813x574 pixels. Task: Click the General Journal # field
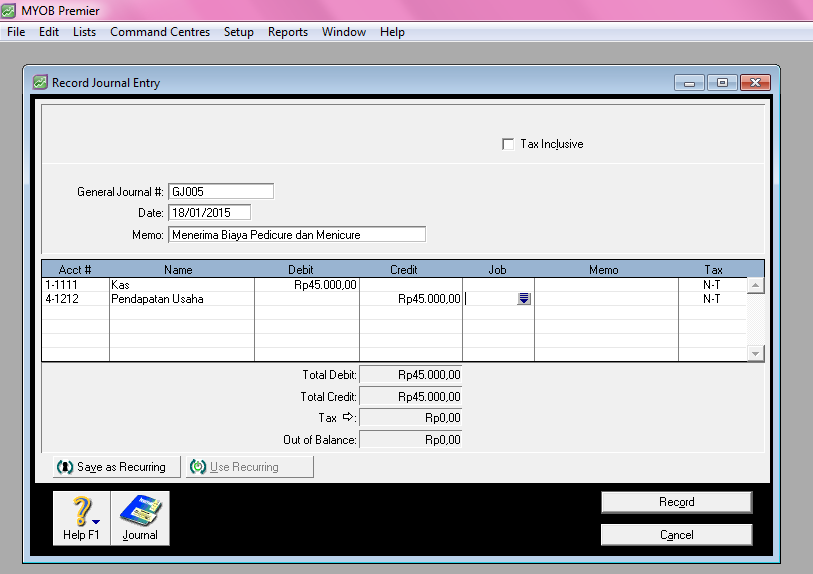pos(221,191)
